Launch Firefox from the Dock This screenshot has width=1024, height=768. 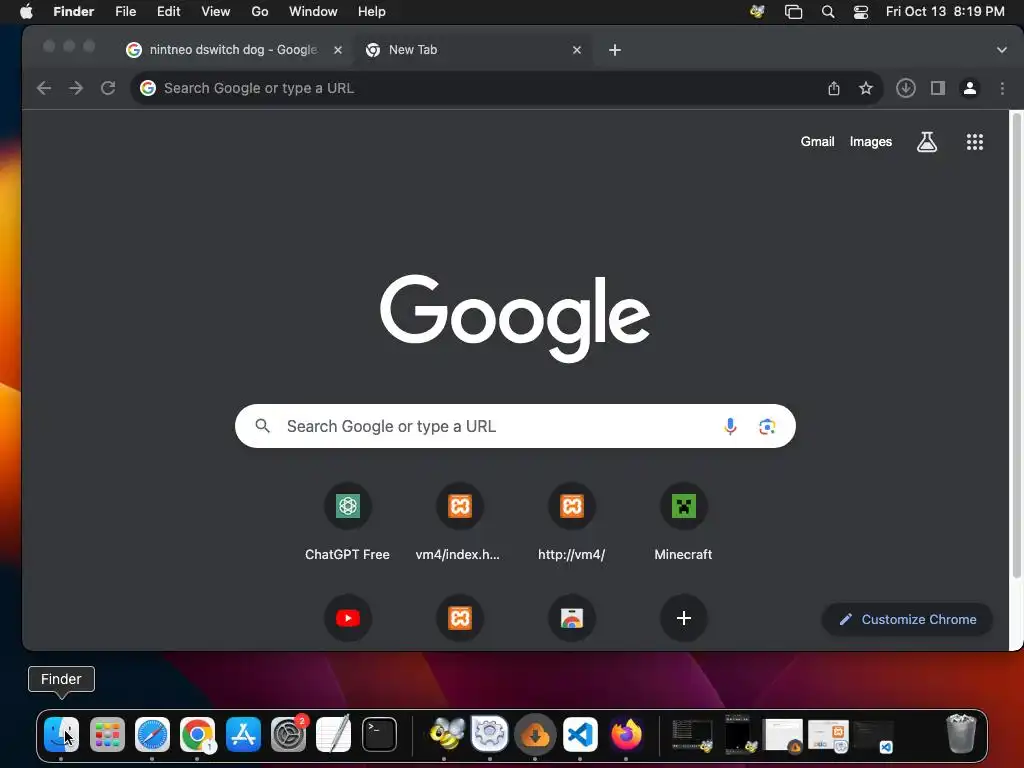pos(626,734)
